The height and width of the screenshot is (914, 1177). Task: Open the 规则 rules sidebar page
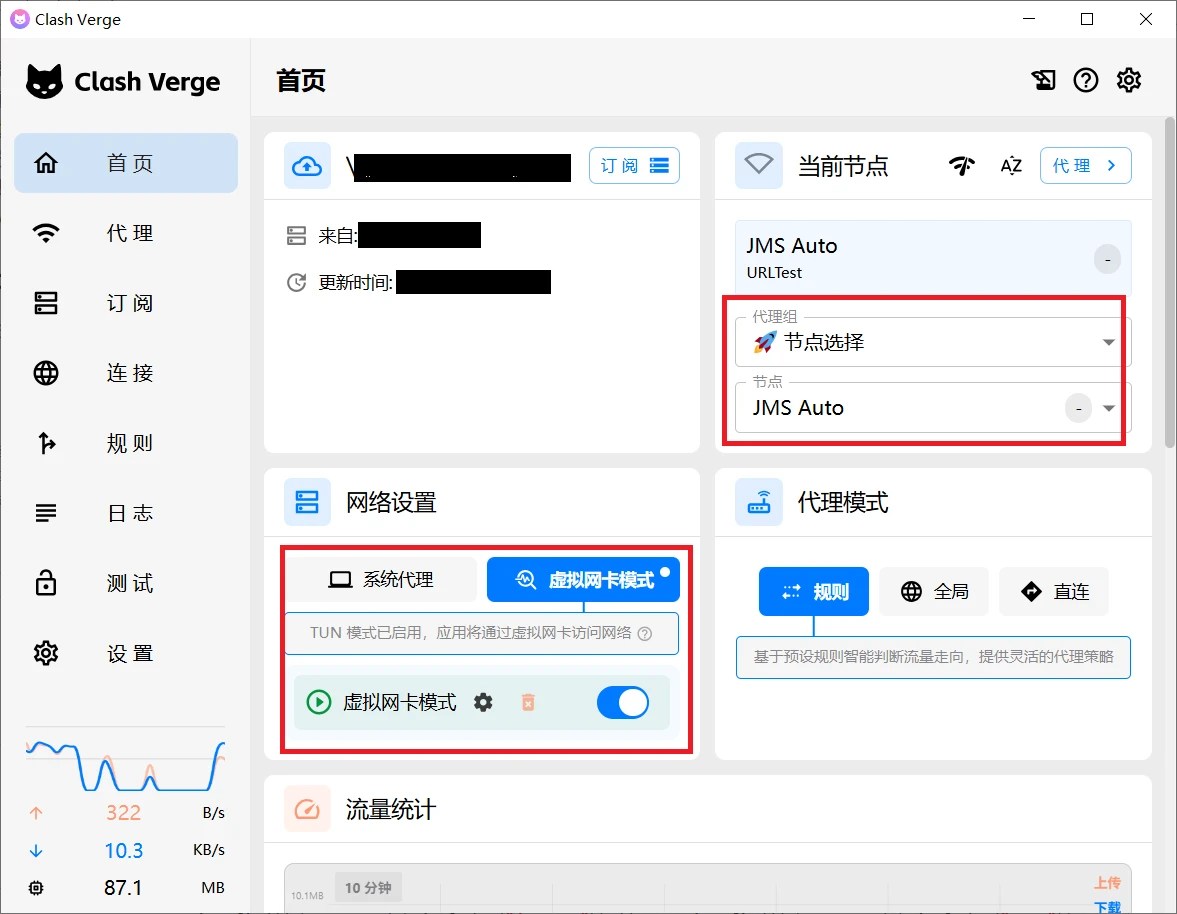126,443
